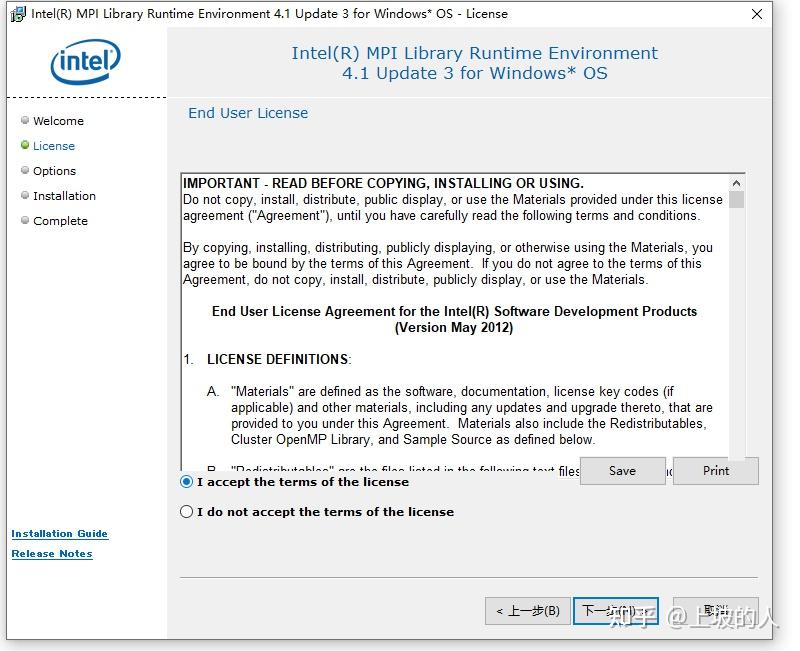Click the Welcome step bullet icon

pos(25,120)
